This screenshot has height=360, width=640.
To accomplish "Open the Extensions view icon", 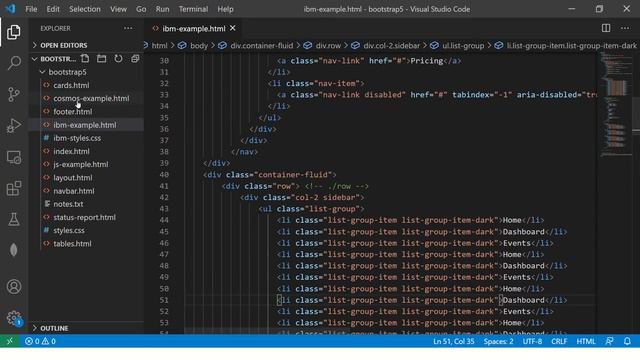I will [x=13, y=188].
